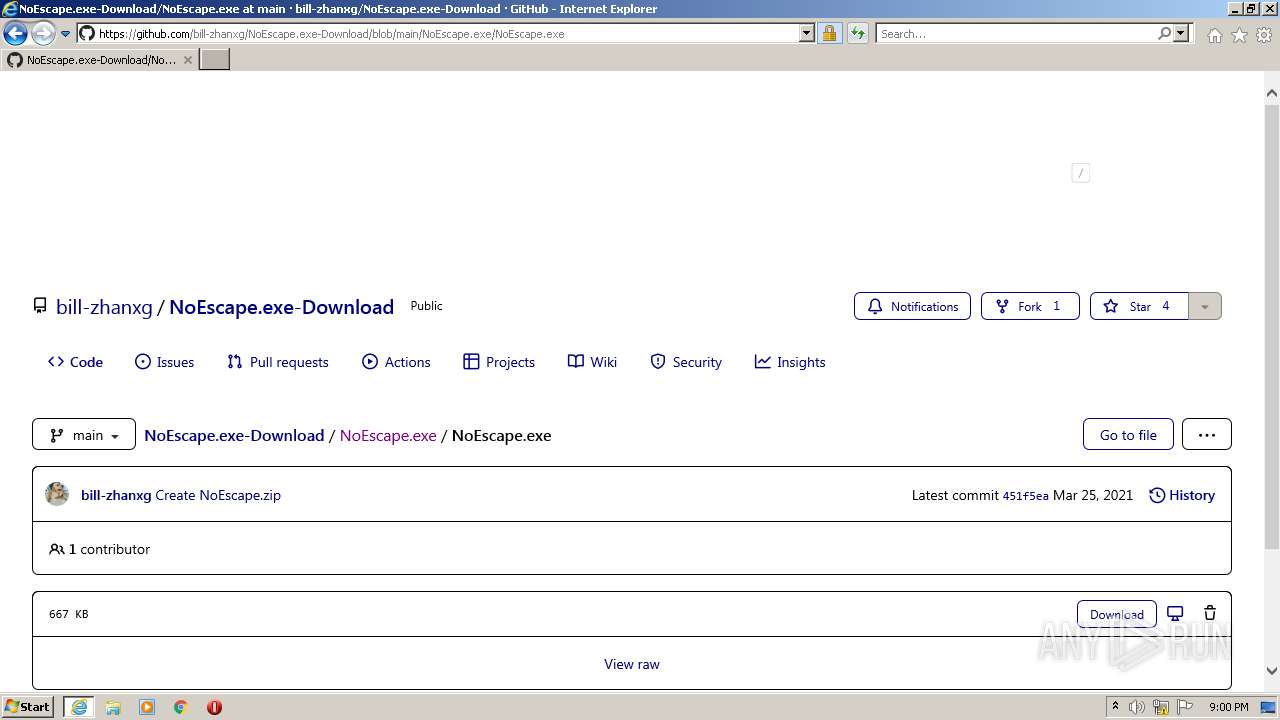Screen dimensions: 1280x720
Task: Open the Action Center flag icon
Action: point(1185,707)
